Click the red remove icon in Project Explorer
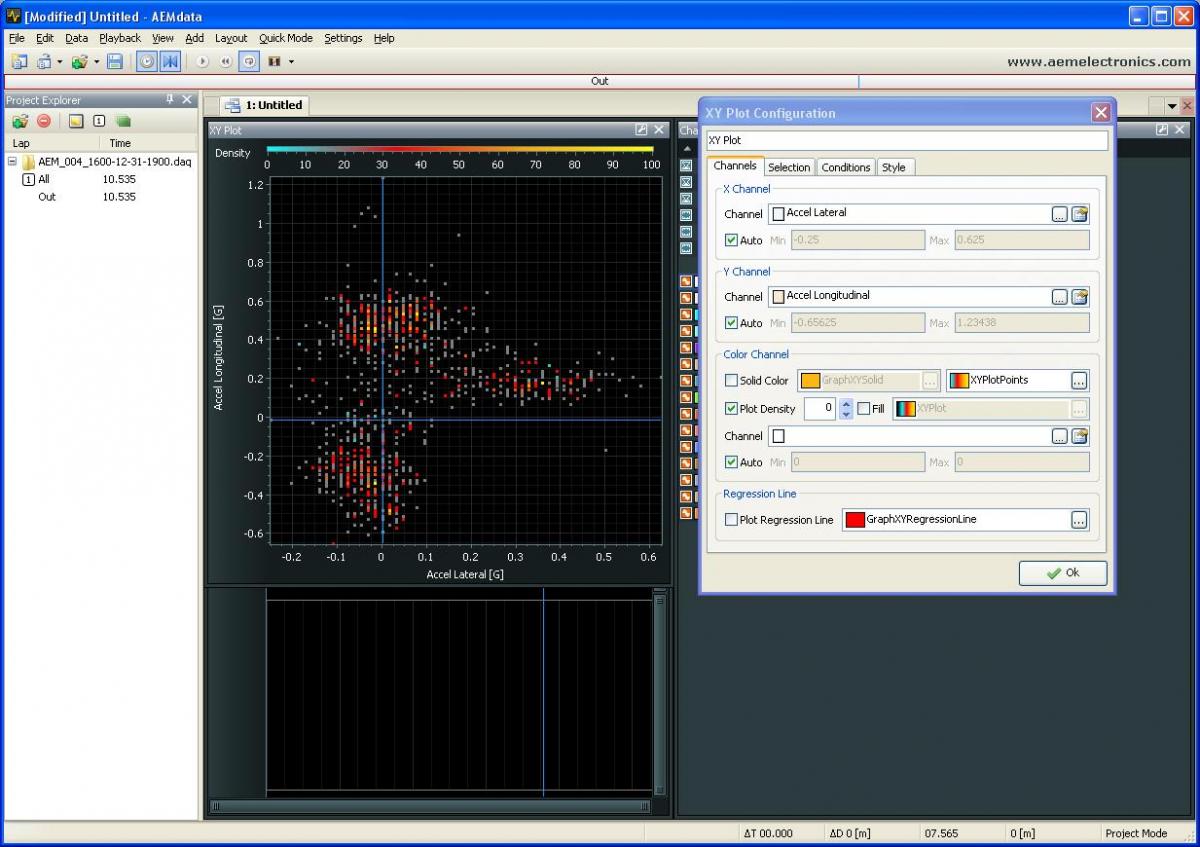 [x=44, y=121]
